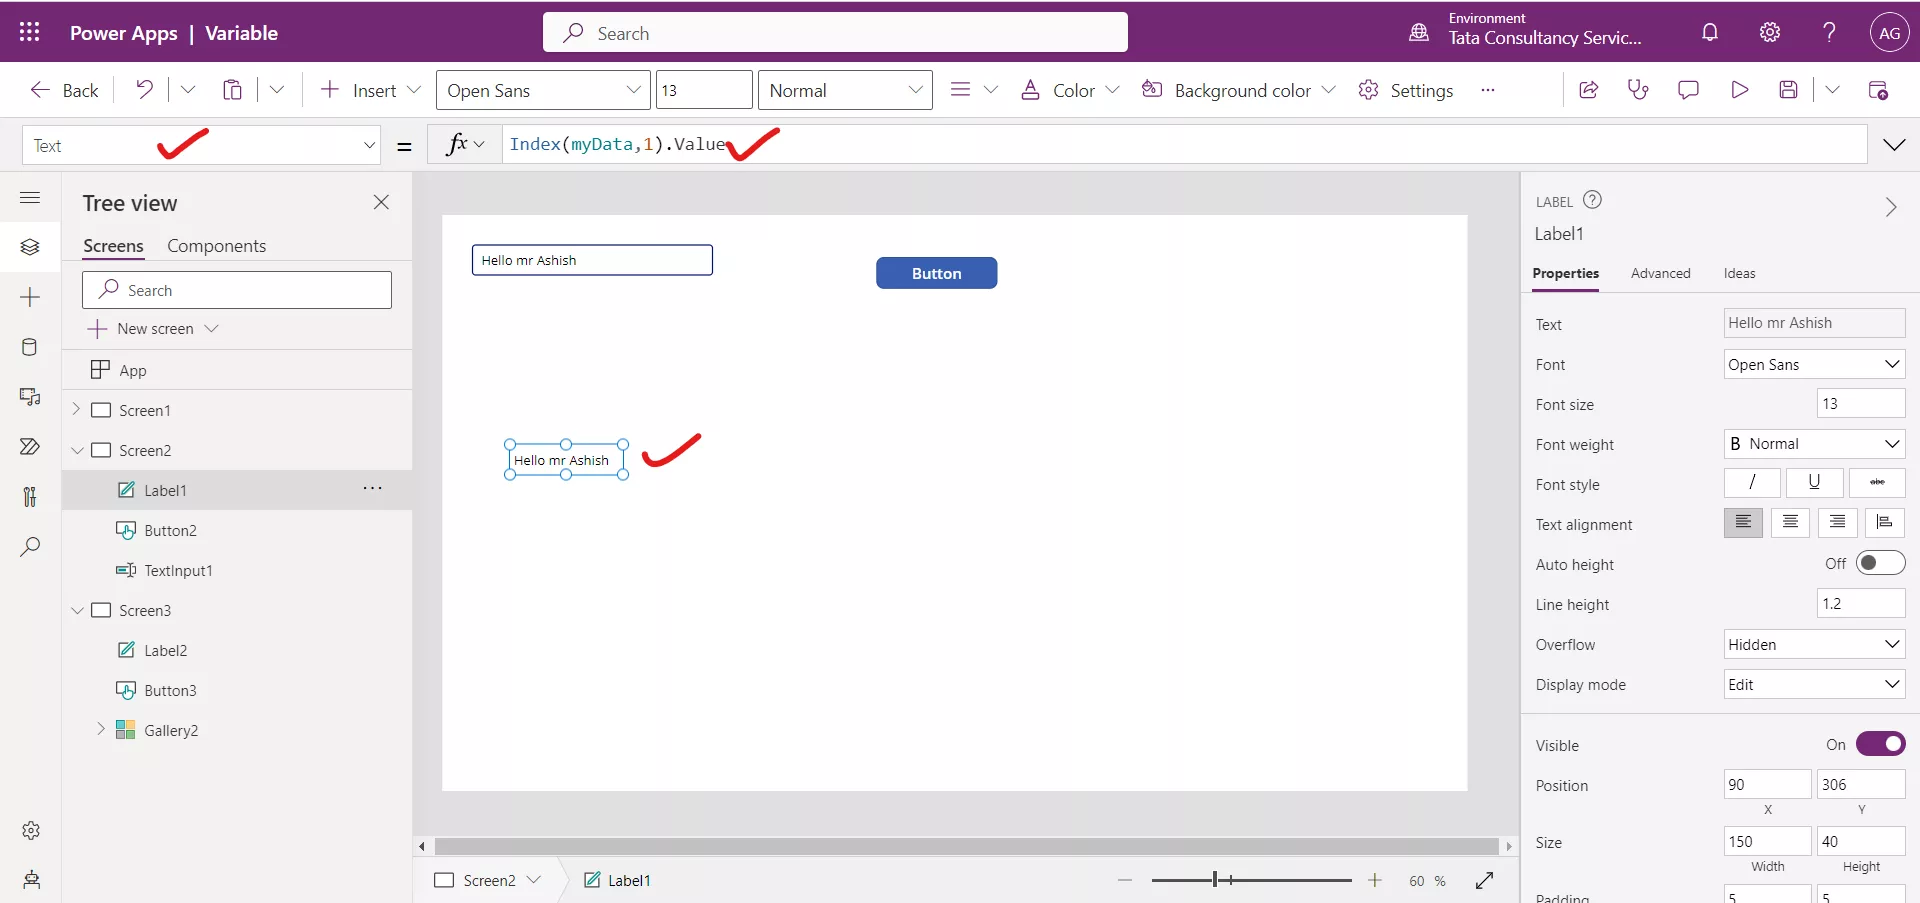Open the Power Automate panel
Image resolution: width=1920 pixels, height=903 pixels.
pos(30,447)
